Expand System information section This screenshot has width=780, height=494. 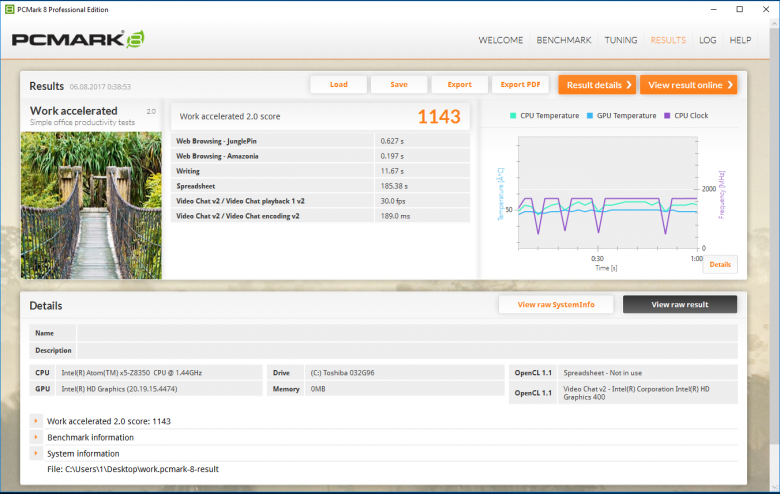pos(36,454)
